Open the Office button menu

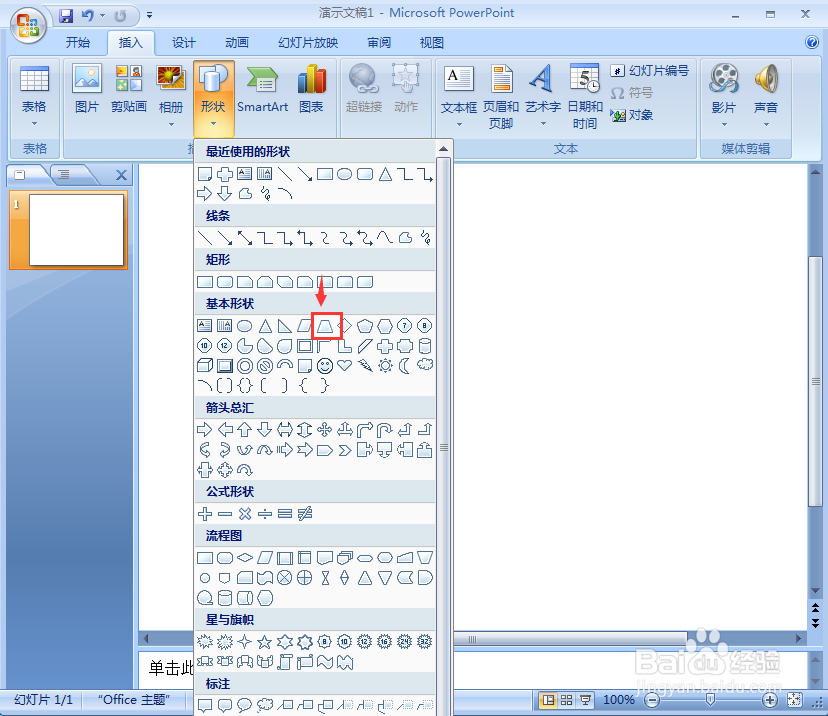(29, 25)
